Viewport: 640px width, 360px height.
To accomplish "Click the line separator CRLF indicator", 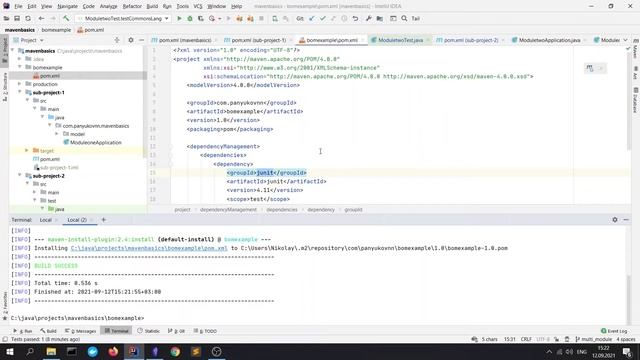I will (x=526, y=339).
